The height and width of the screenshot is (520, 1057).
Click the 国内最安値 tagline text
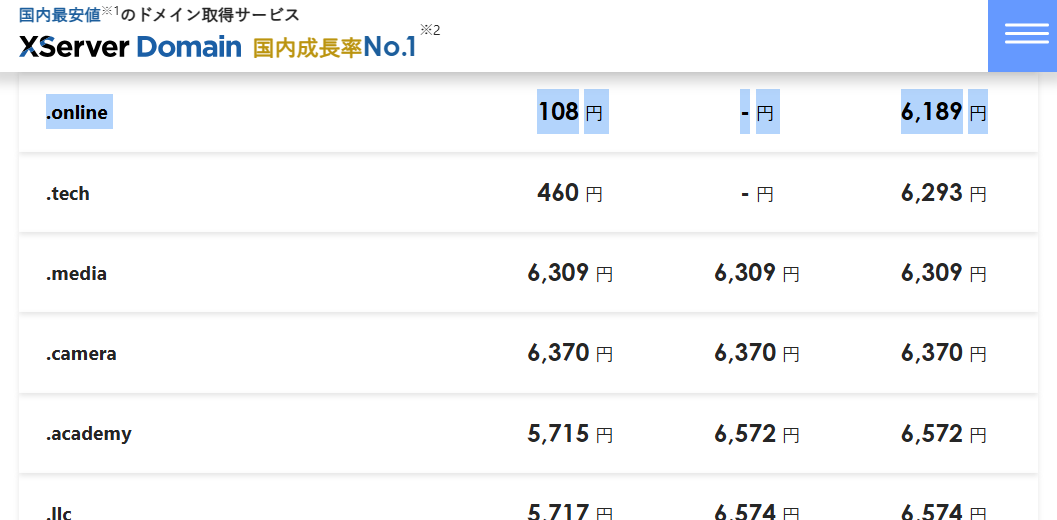[x=59, y=15]
